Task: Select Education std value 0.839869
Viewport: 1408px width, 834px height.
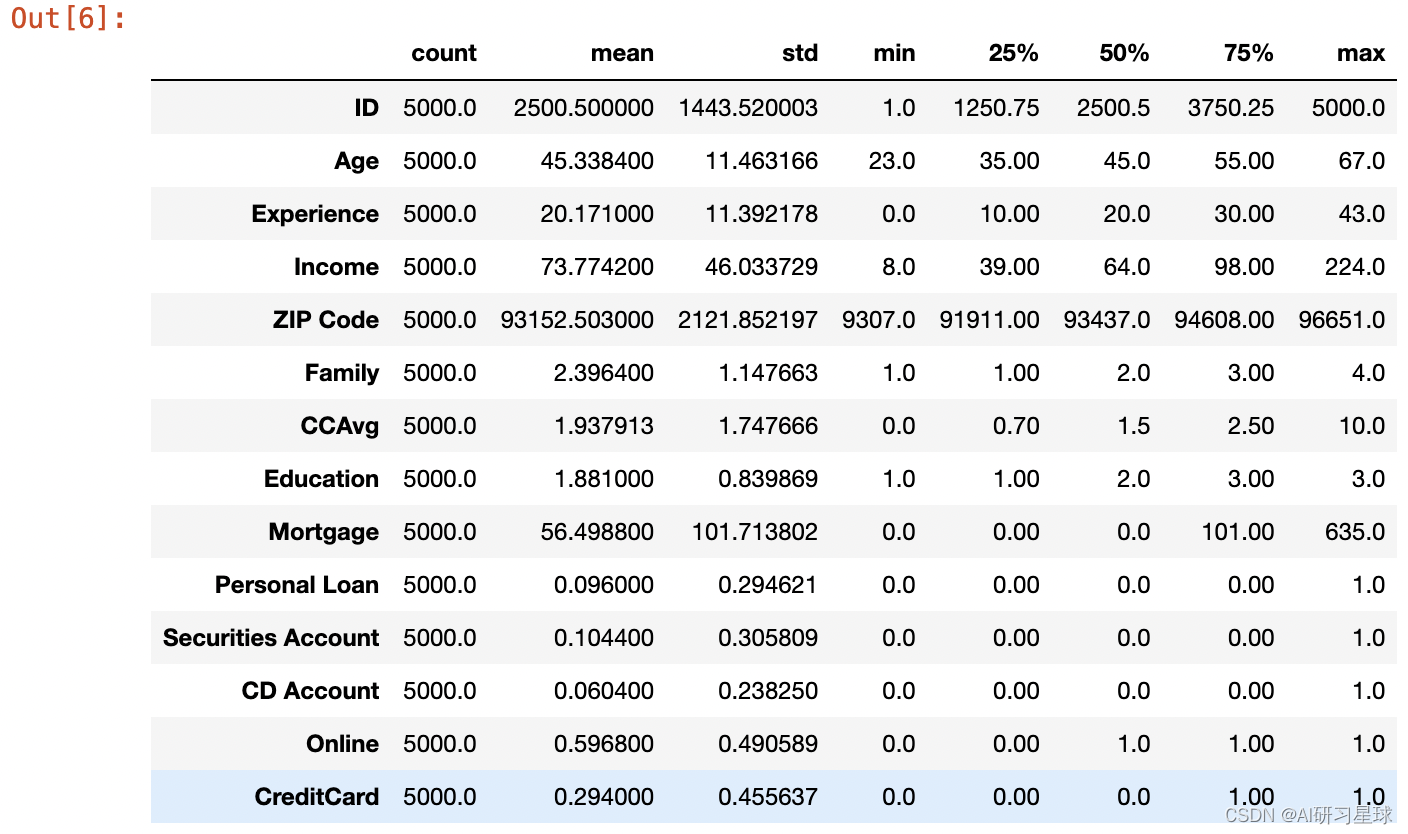Action: [x=768, y=479]
